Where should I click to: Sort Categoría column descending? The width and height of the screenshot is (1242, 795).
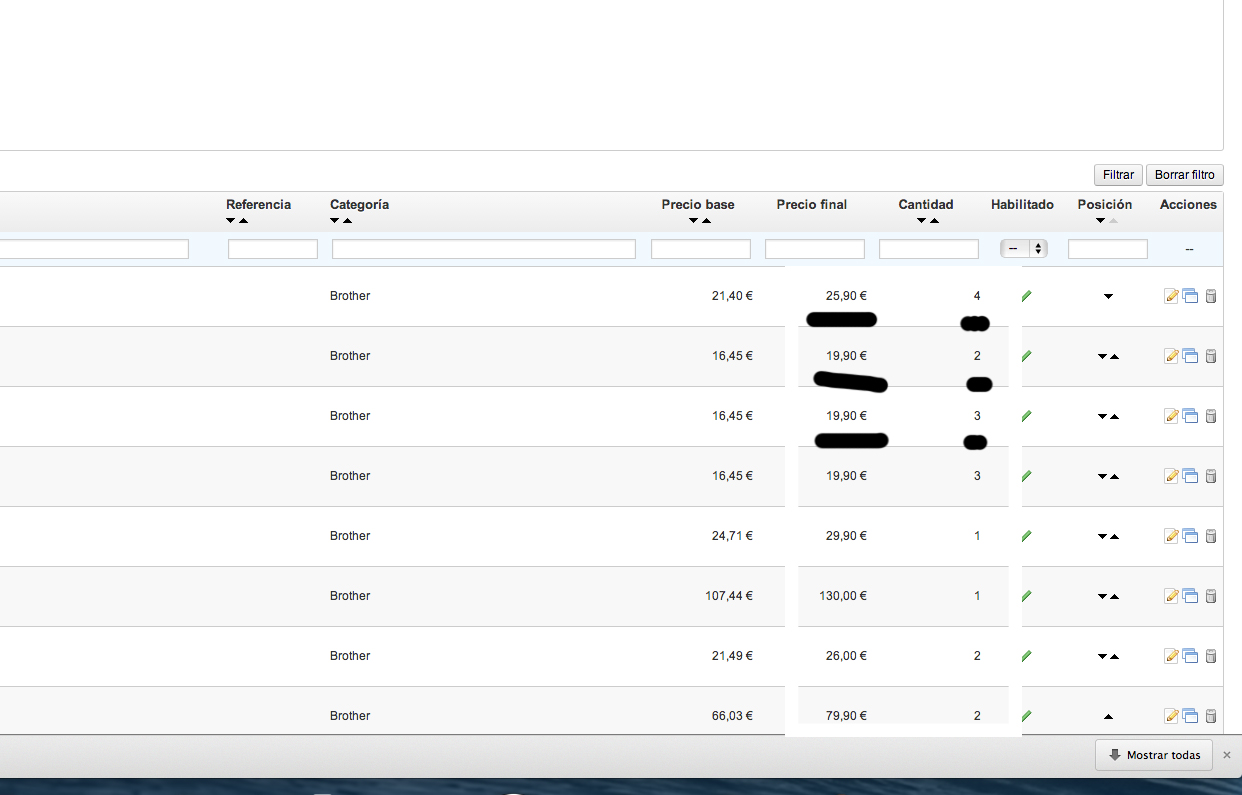point(335,221)
